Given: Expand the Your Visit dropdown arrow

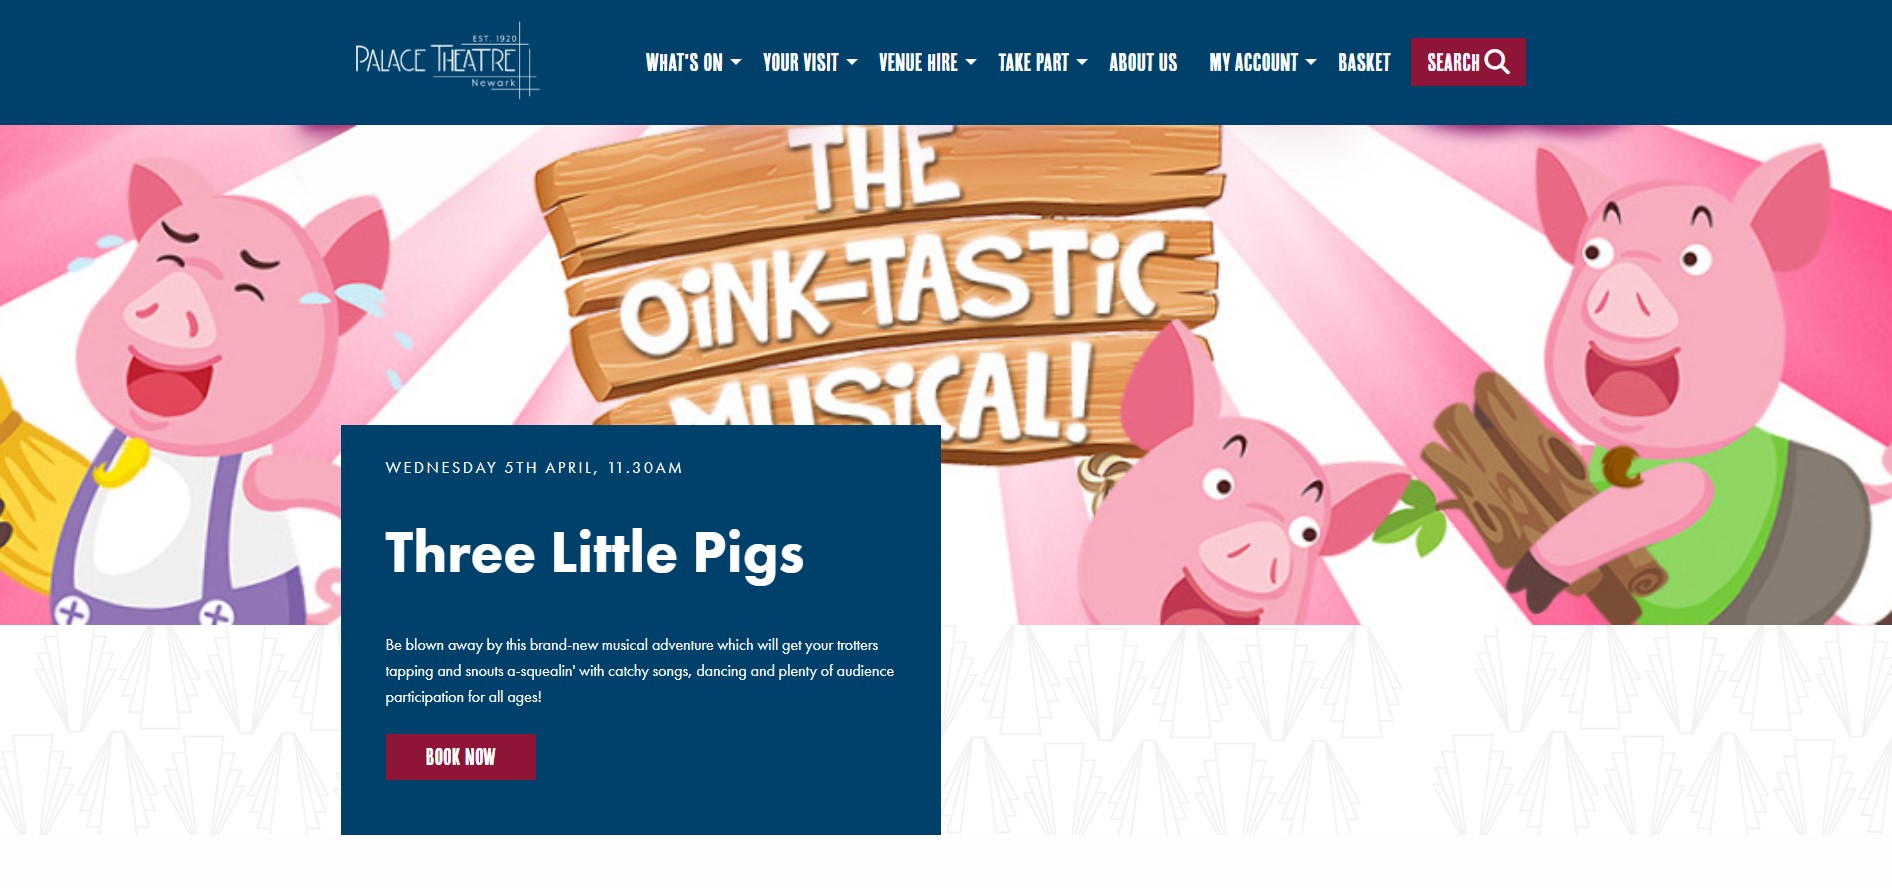Looking at the screenshot, I should click(852, 62).
